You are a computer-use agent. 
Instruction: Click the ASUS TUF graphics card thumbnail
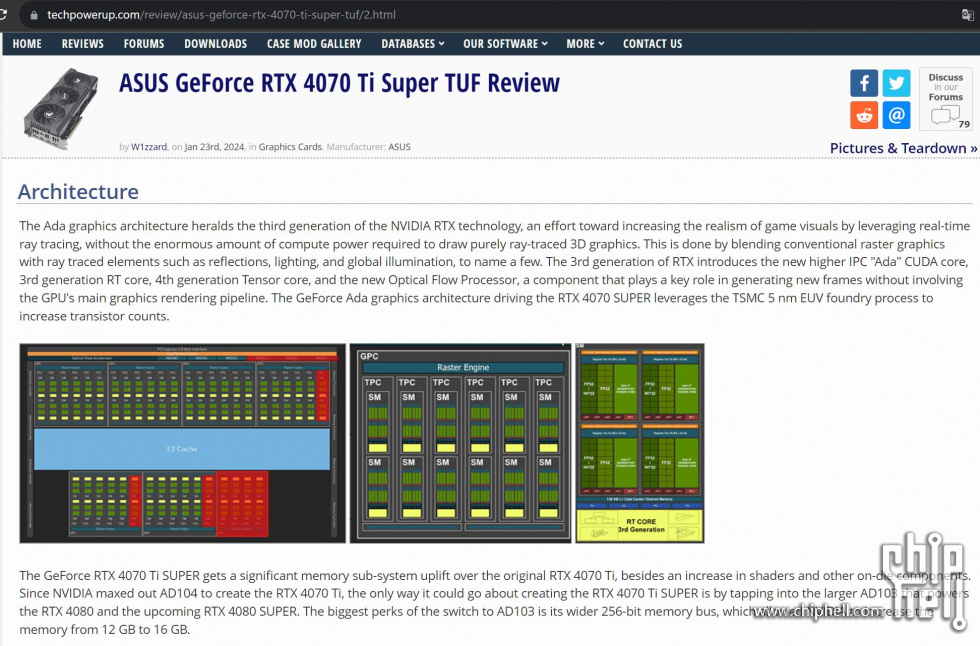tap(61, 107)
